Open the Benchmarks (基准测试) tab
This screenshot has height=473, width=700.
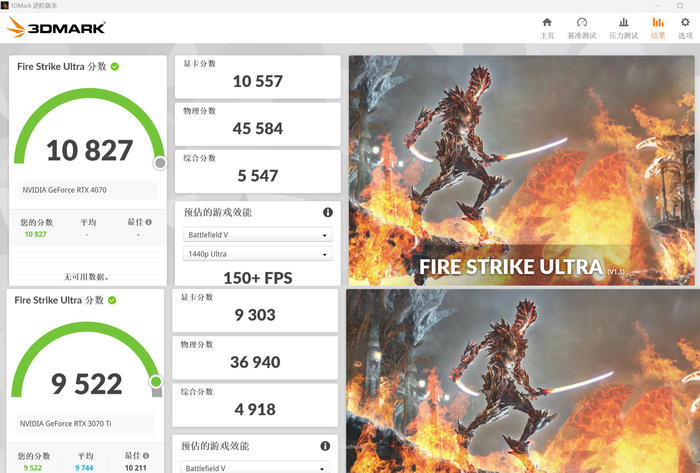(582, 28)
